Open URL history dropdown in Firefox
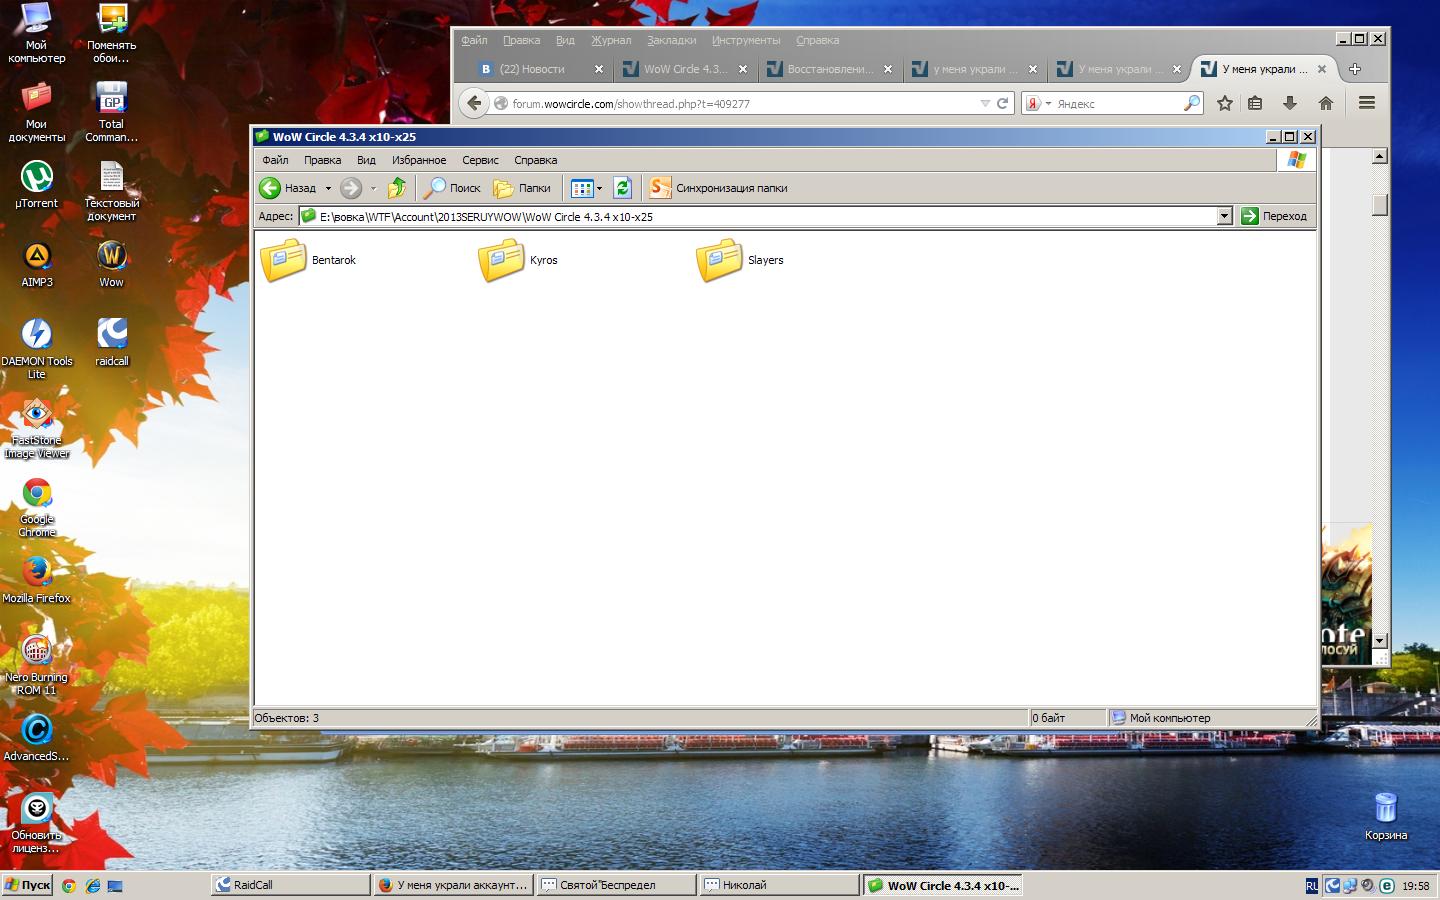The image size is (1440, 900). (x=985, y=103)
